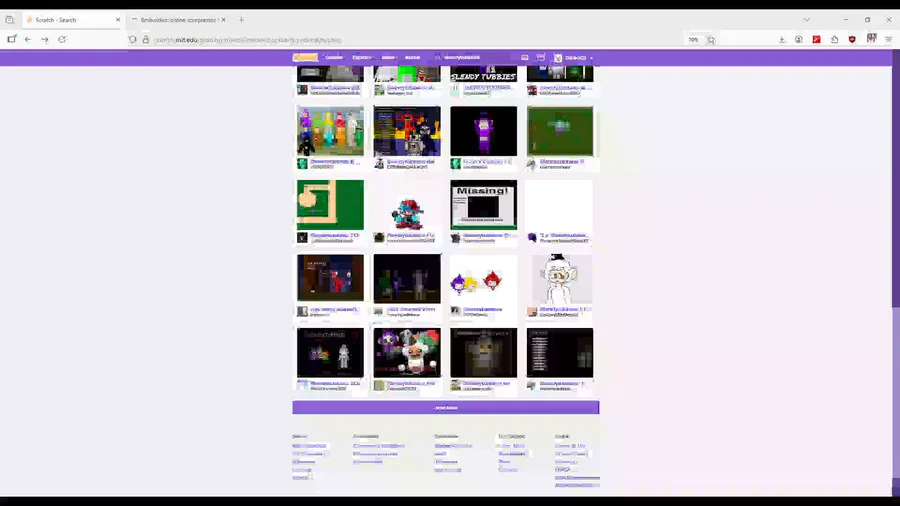Image resolution: width=900 pixels, height=506 pixels.
Task: Go forward in browser history
Action: (x=45, y=40)
